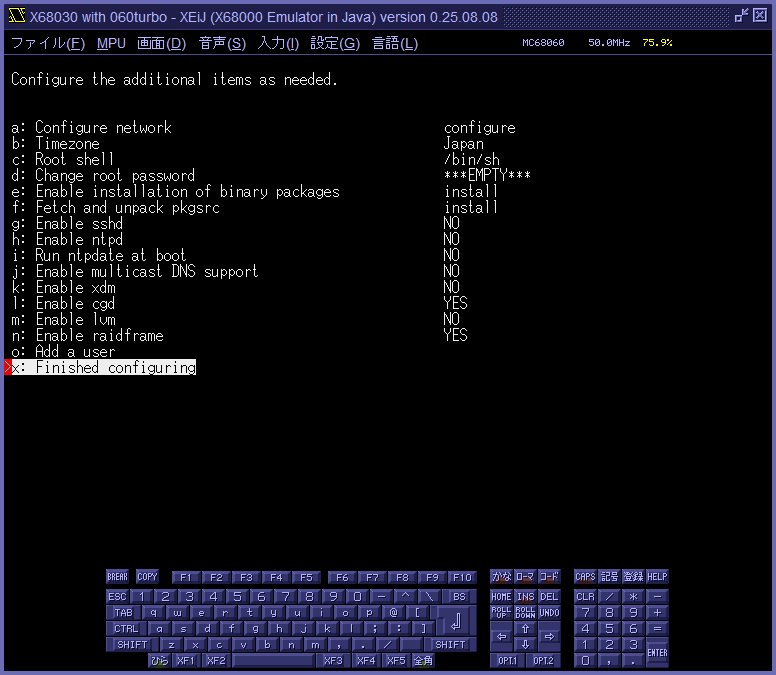Select 'b: Timezone' menu line
This screenshot has height=675, width=776.
(x=55, y=144)
